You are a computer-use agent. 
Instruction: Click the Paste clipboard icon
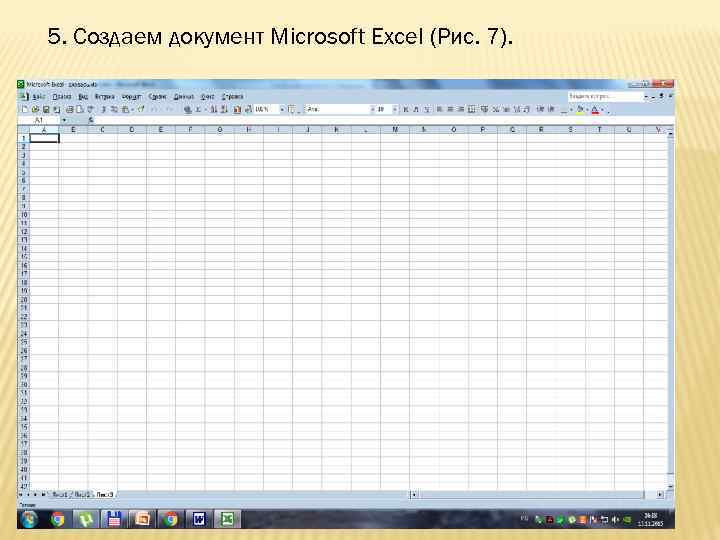click(125, 109)
